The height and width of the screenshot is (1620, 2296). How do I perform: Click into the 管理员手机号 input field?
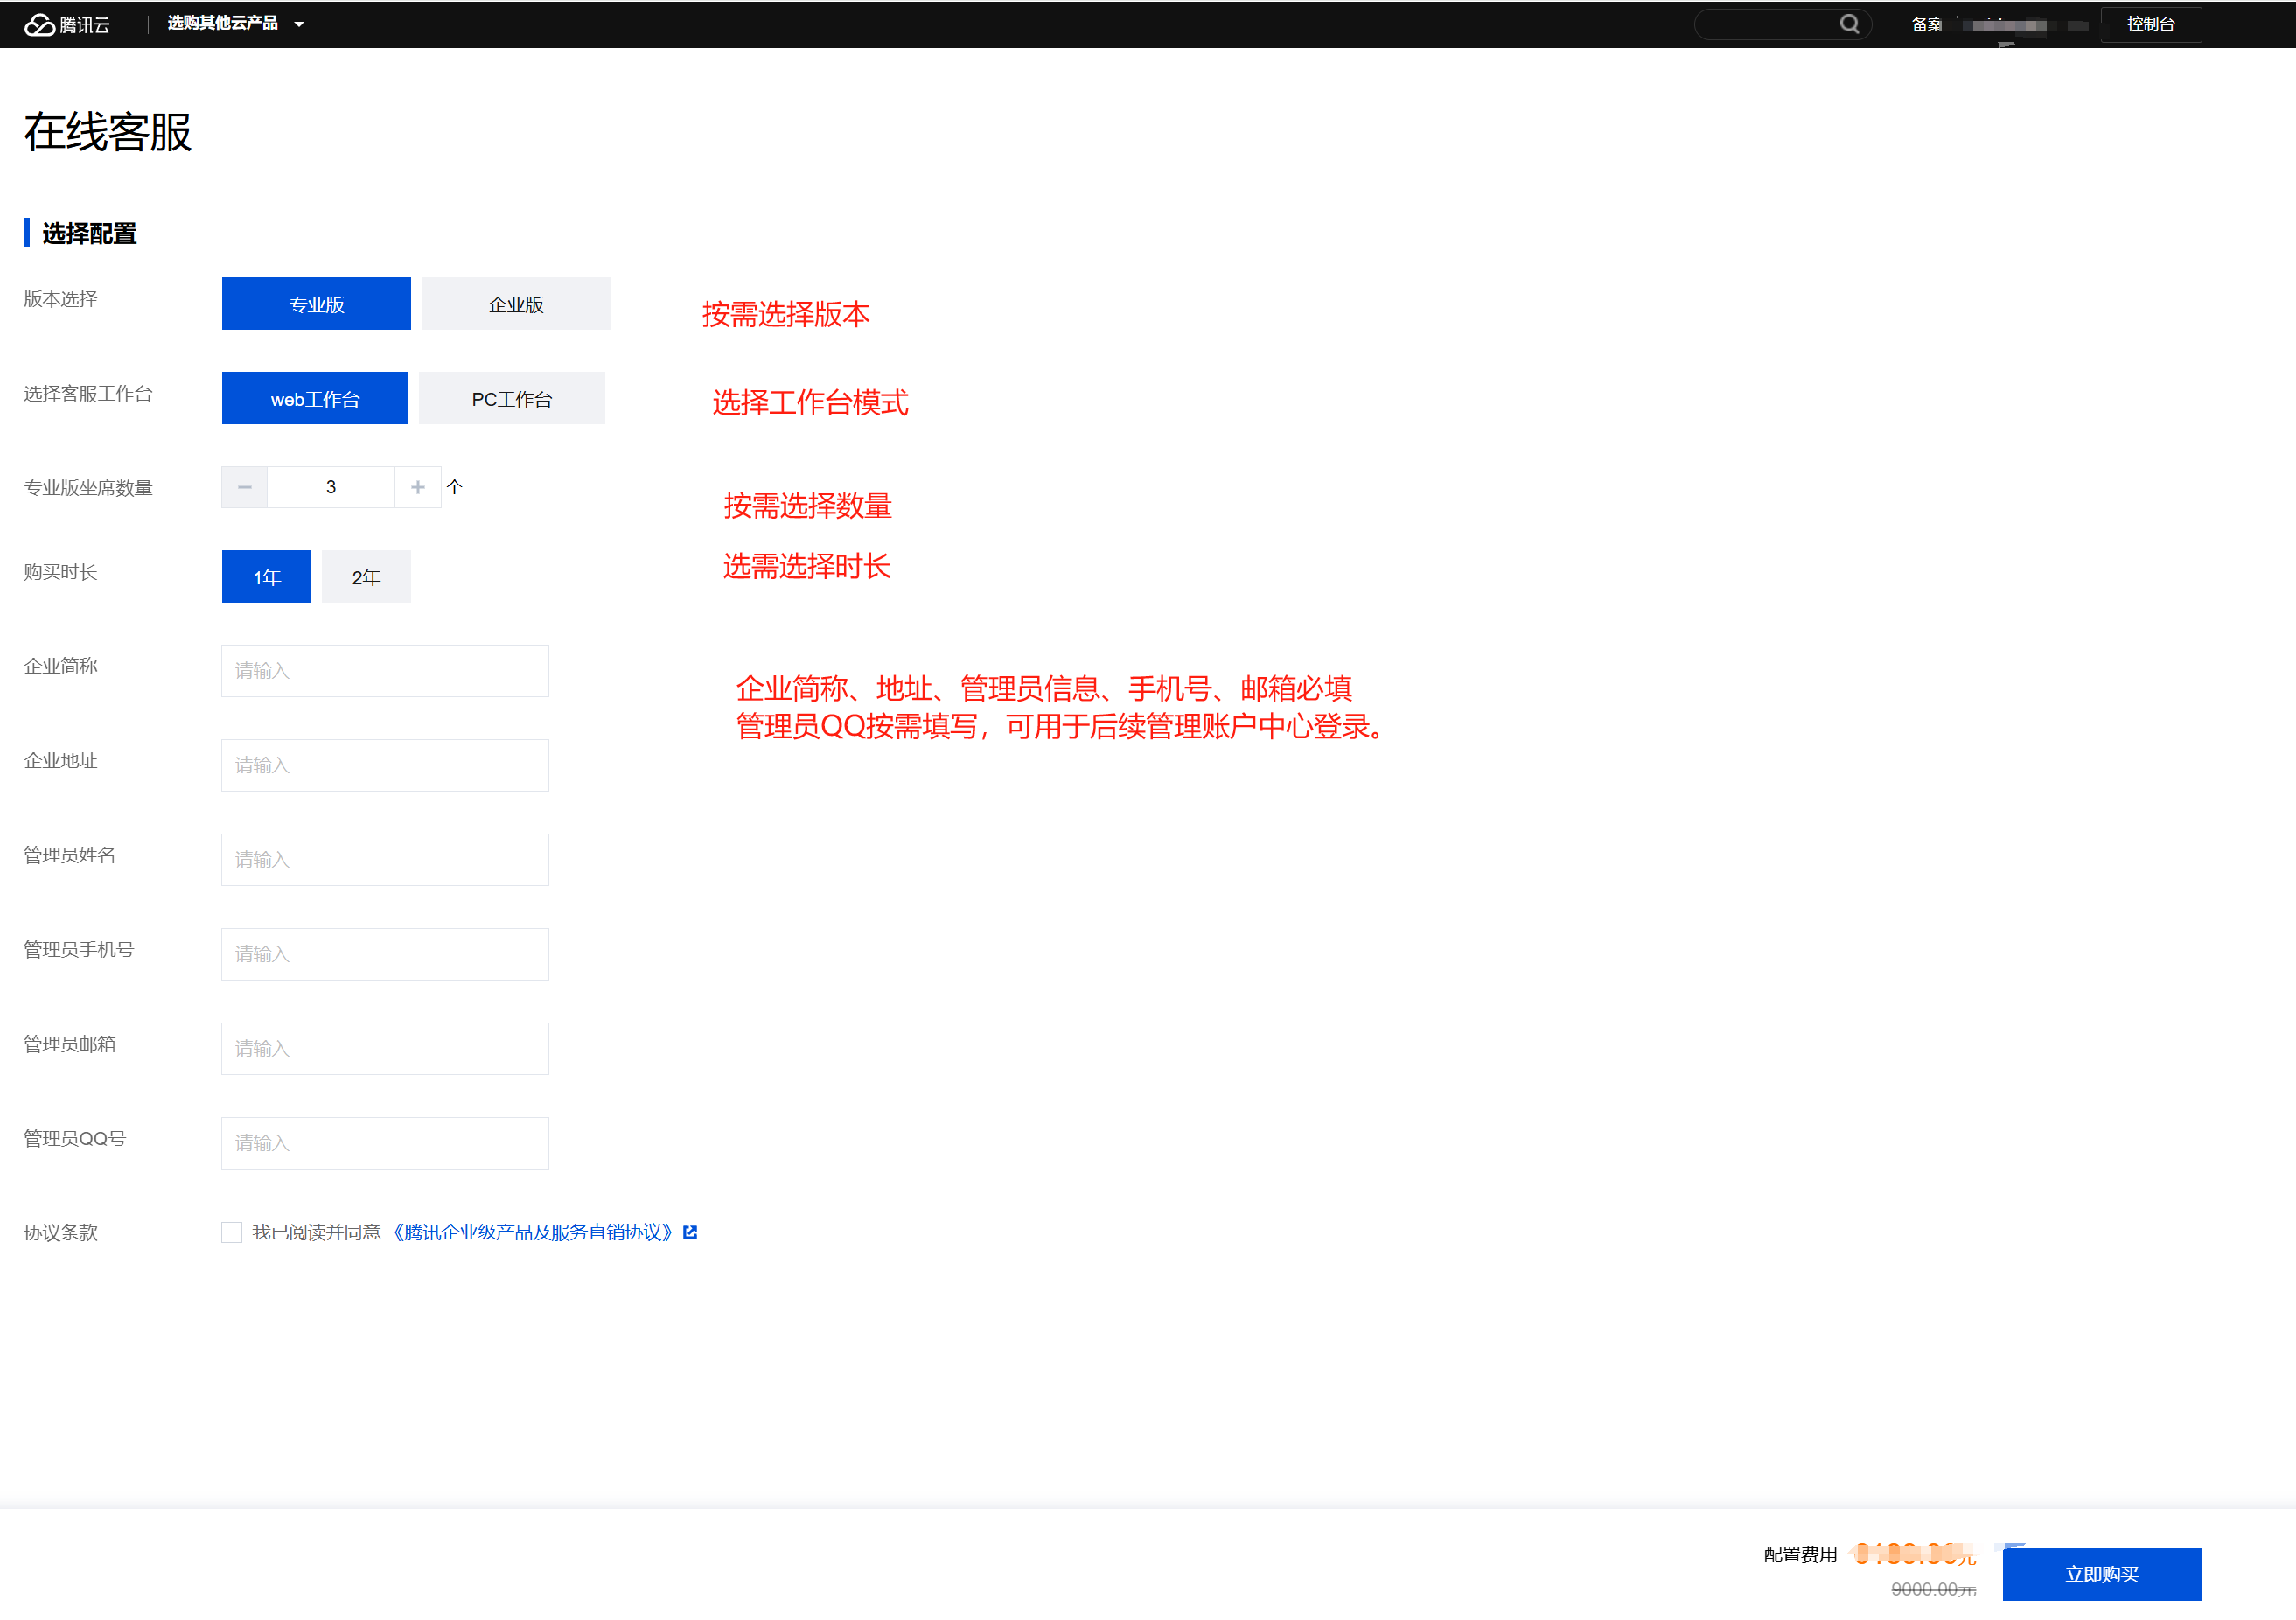point(385,954)
